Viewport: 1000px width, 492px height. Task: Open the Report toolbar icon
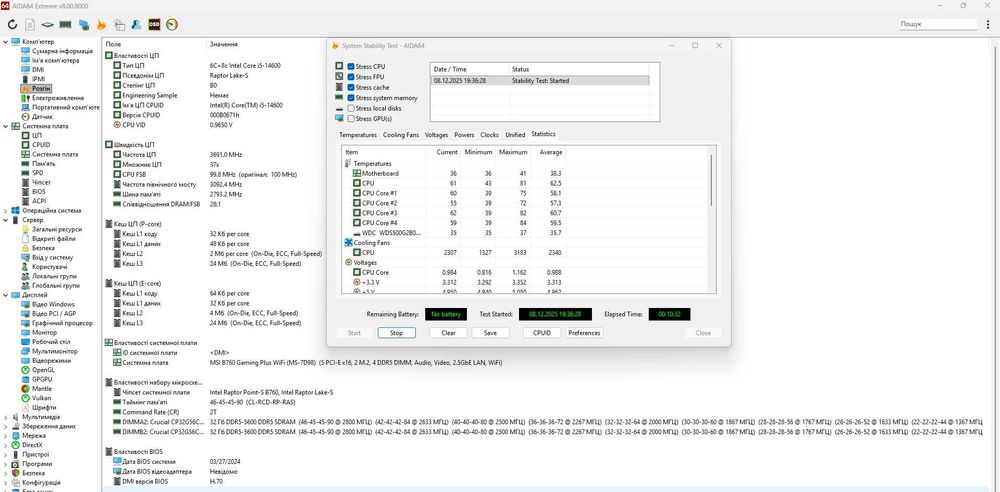[x=30, y=25]
